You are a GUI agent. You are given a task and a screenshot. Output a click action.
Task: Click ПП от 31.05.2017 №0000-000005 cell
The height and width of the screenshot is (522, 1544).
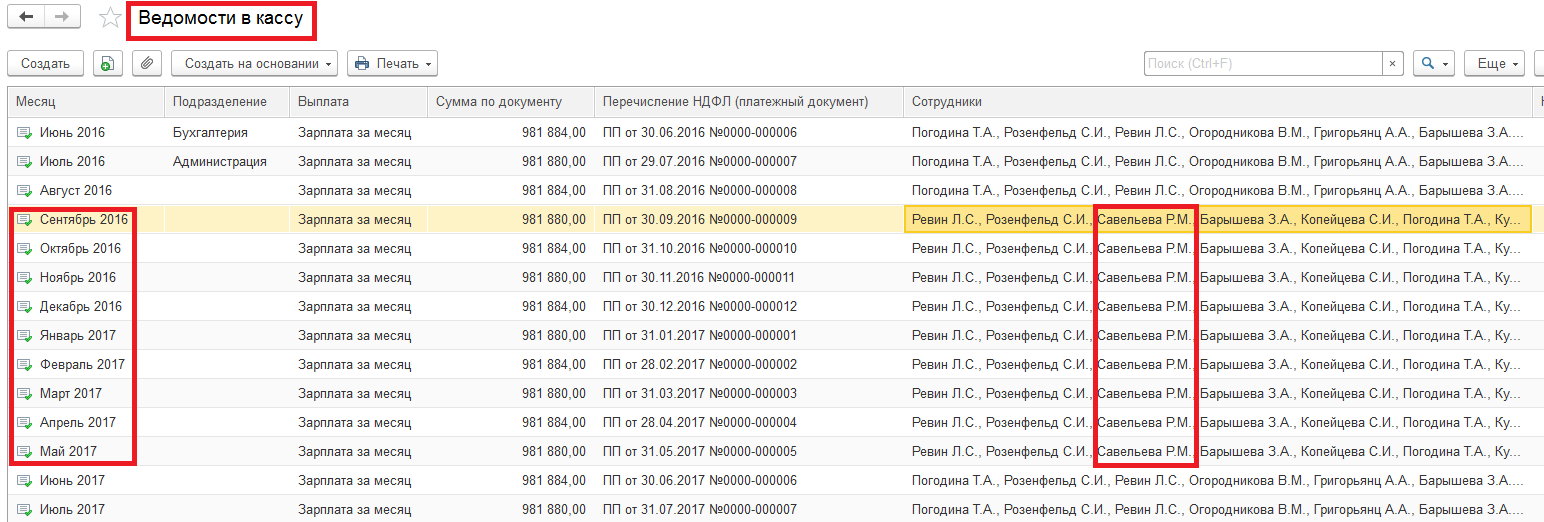click(749, 451)
